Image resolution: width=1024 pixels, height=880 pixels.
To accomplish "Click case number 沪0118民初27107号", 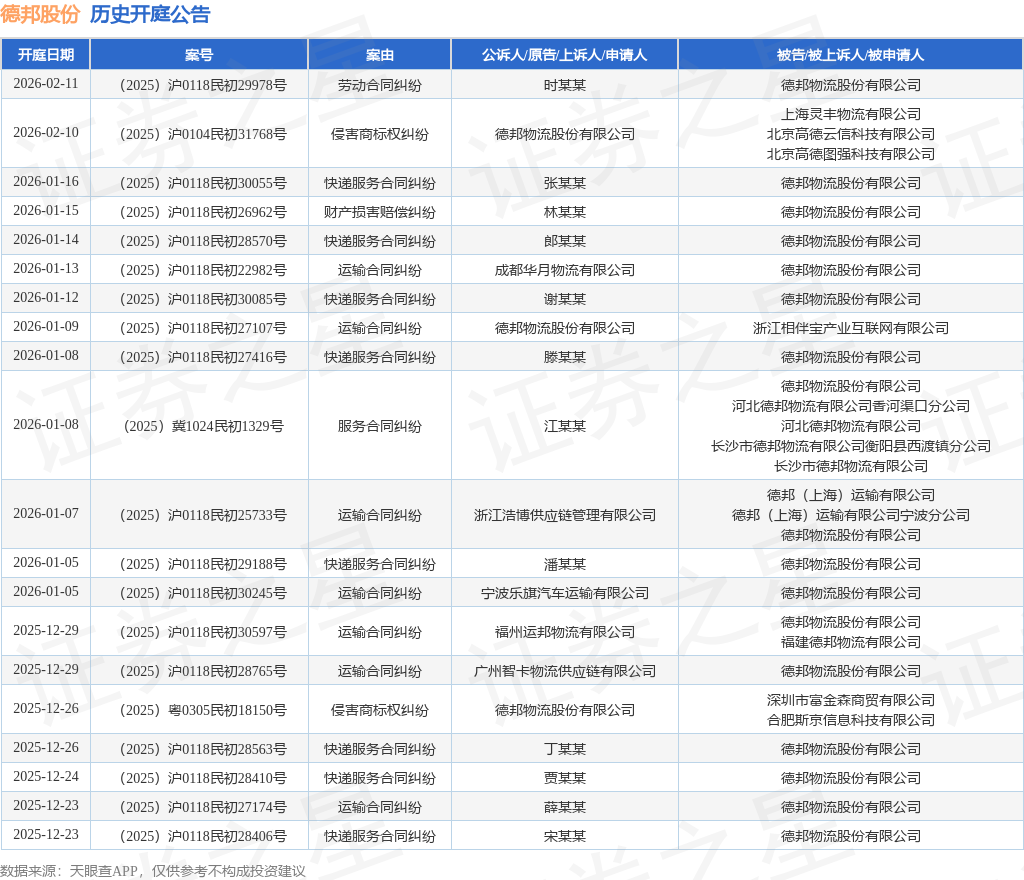I will (203, 328).
